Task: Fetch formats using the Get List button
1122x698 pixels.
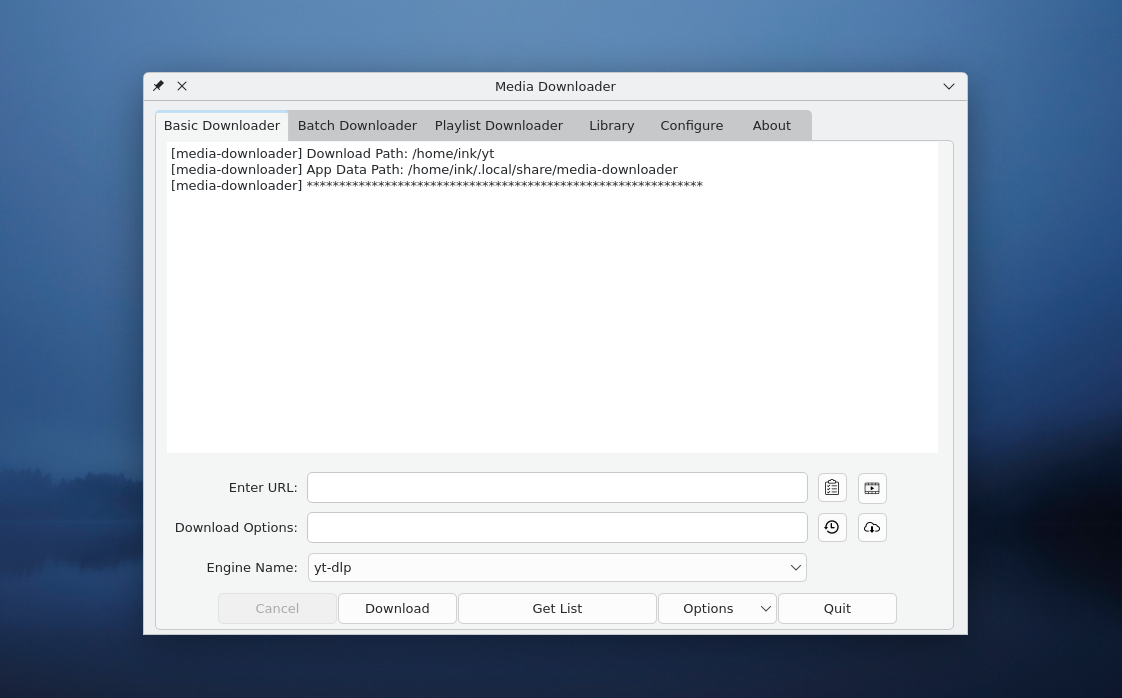Action: pos(557,608)
